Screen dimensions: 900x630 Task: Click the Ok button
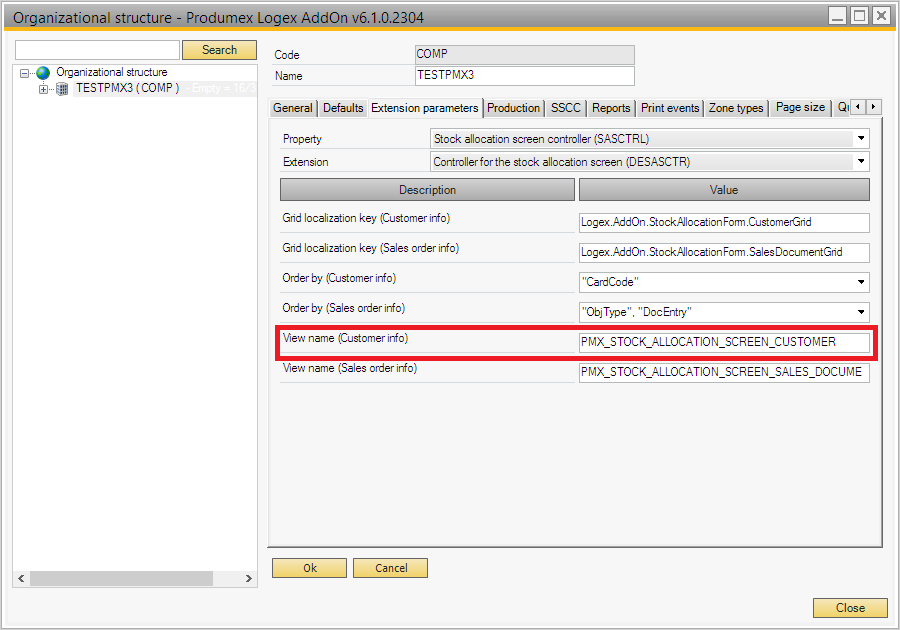(309, 568)
